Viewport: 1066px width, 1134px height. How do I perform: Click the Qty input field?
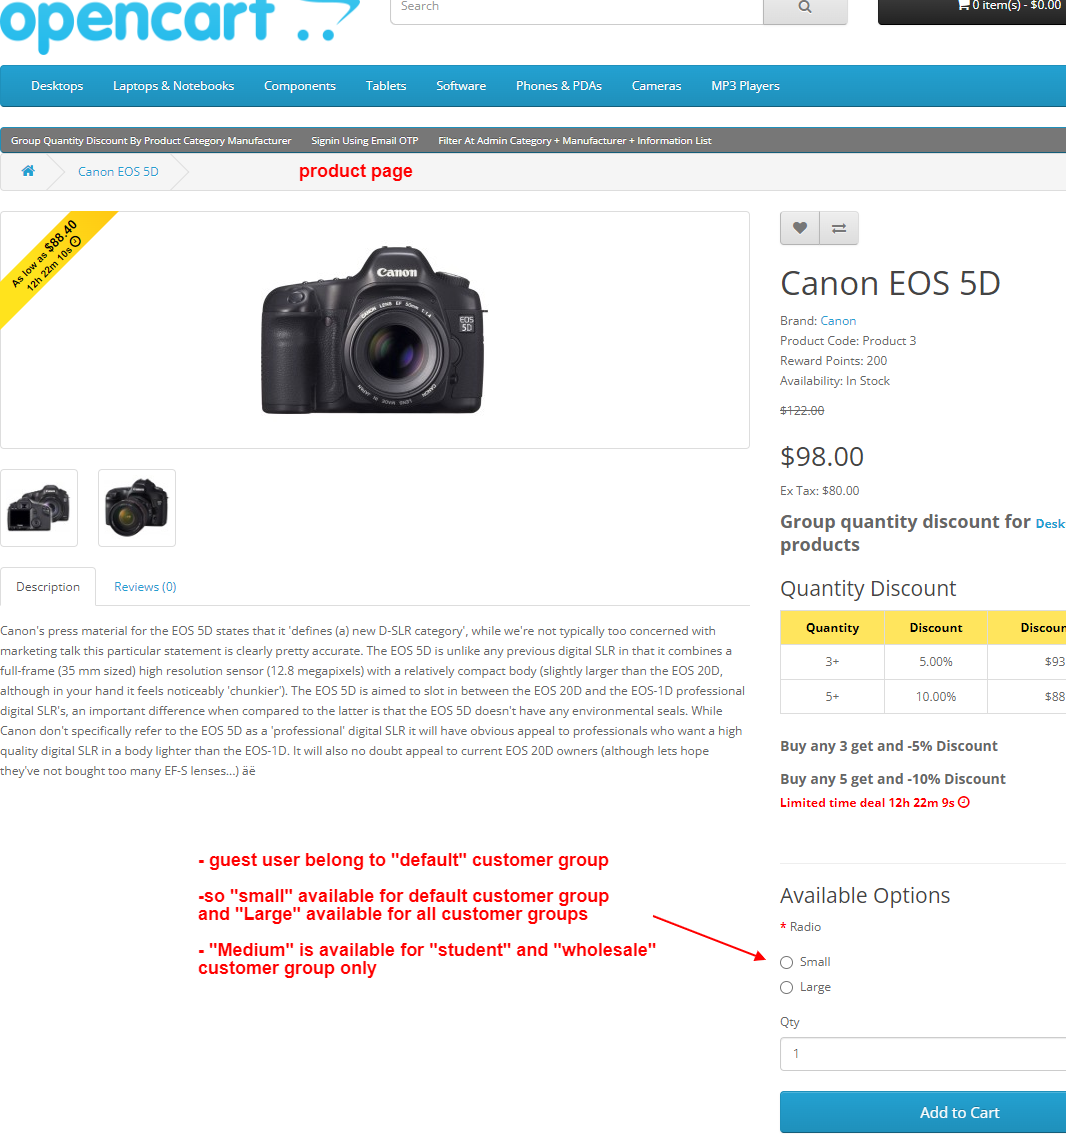click(x=923, y=1054)
